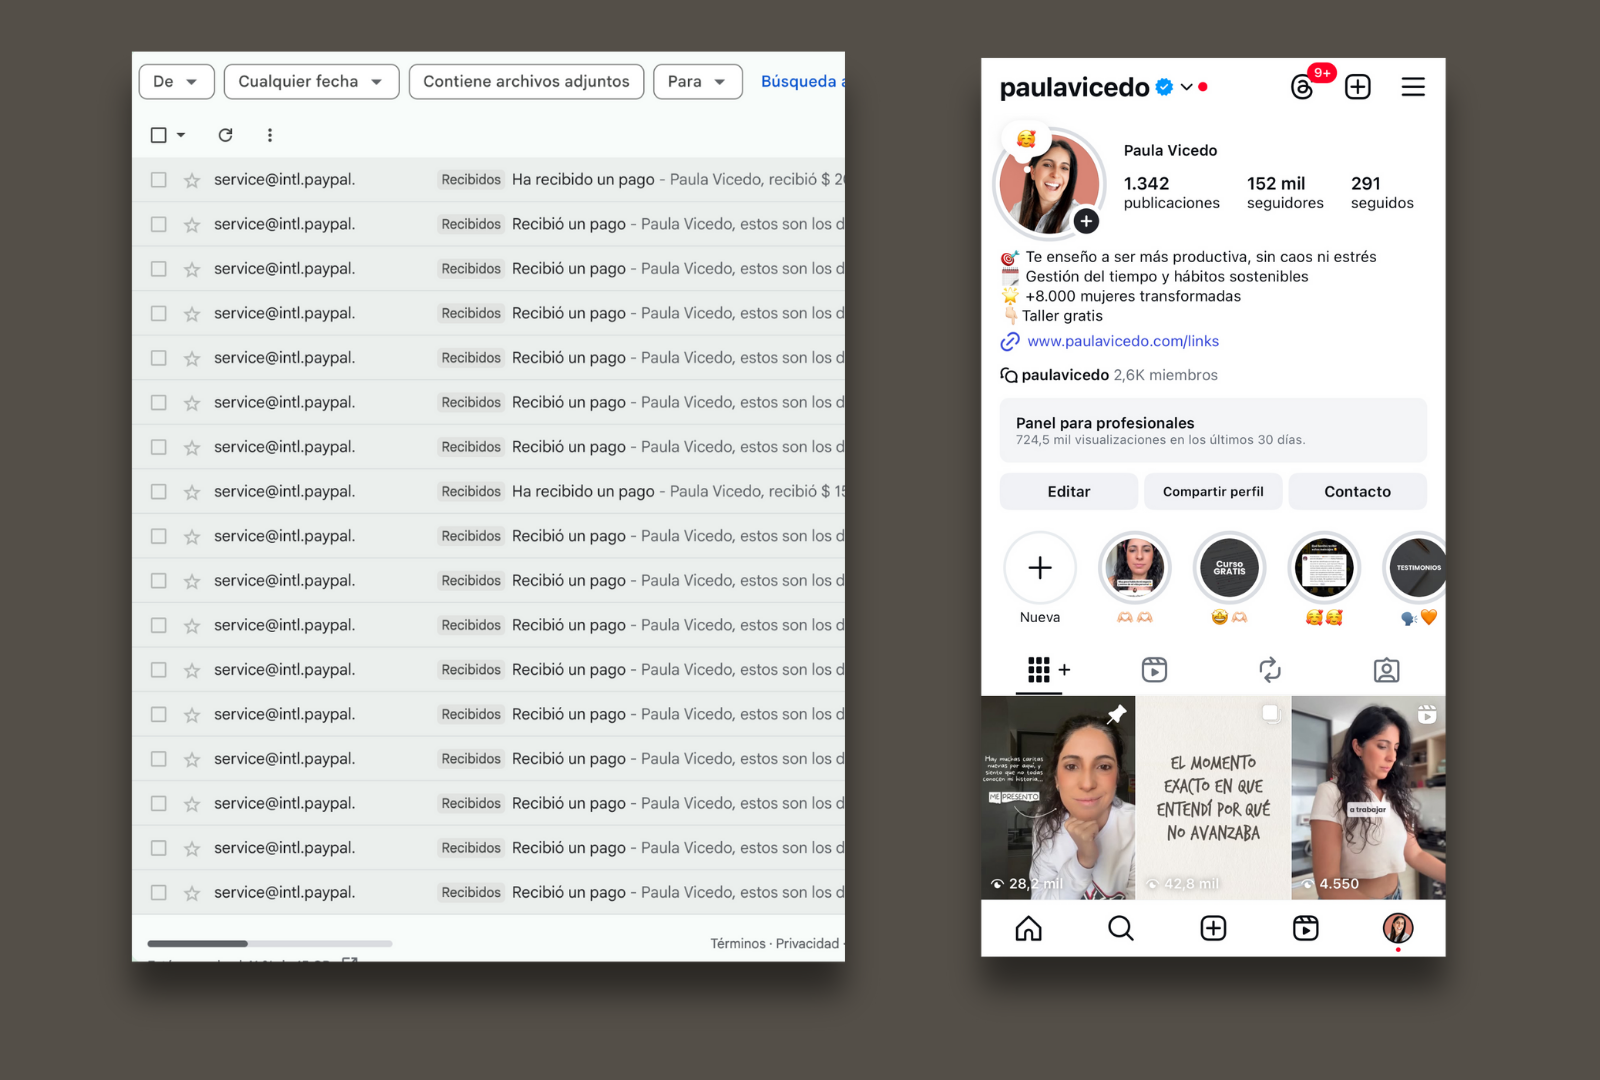This screenshot has width=1600, height=1080.
Task: Open the paulavicedo broadcast channel, 2,6K miembros
Action: coord(1109,375)
